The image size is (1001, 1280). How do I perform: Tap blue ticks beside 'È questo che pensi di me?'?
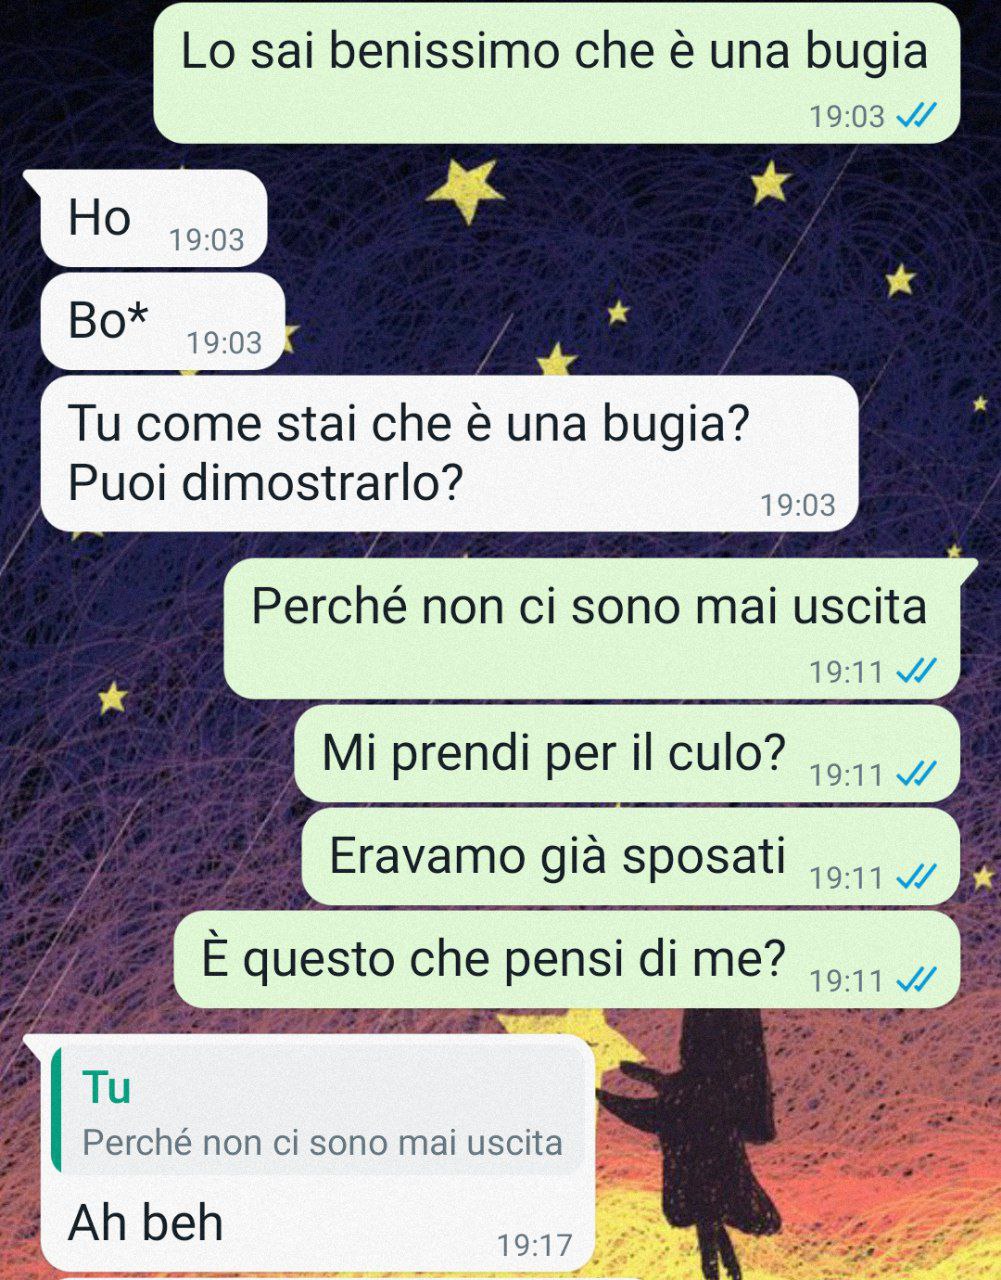(915, 980)
